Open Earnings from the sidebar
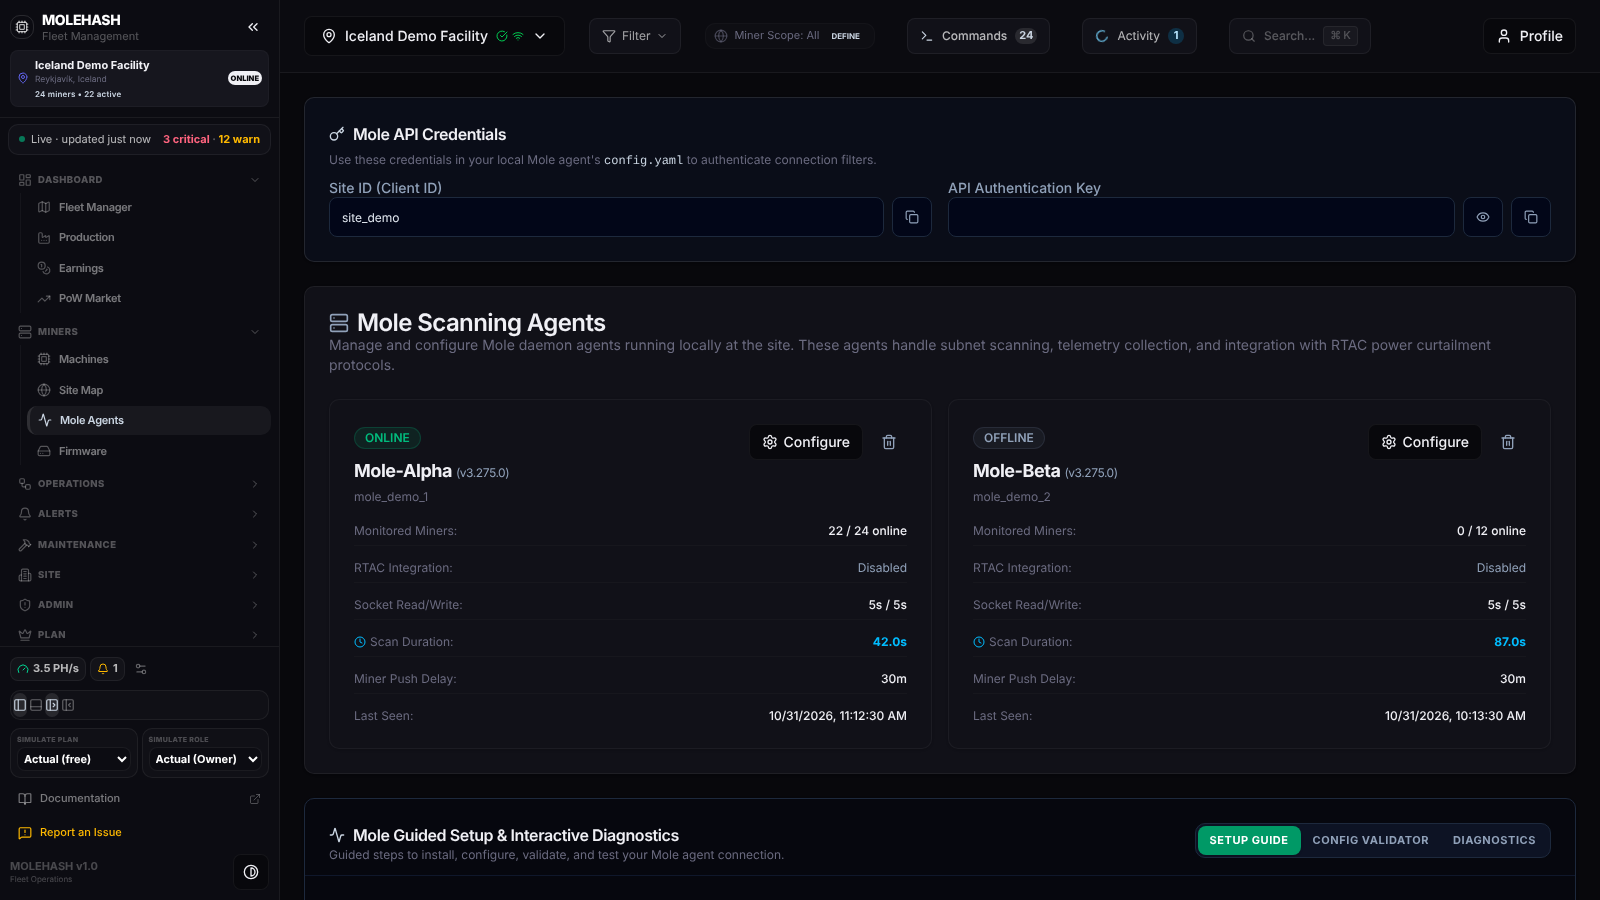The image size is (1600, 900). tap(148, 268)
